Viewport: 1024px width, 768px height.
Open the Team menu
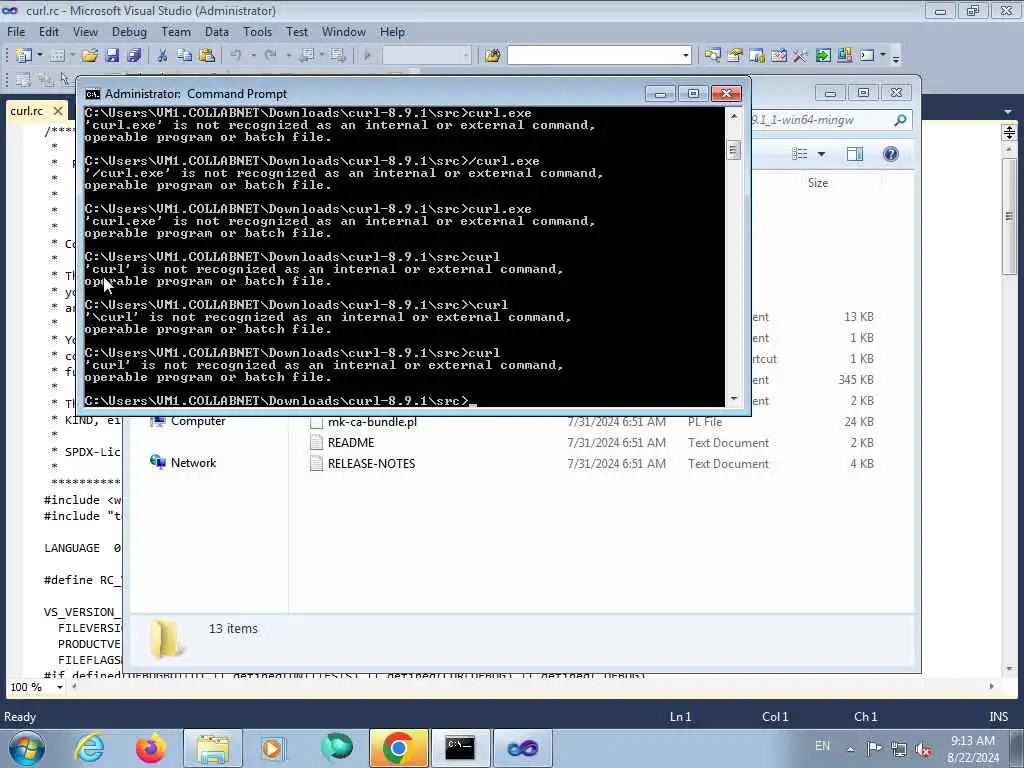coord(176,32)
